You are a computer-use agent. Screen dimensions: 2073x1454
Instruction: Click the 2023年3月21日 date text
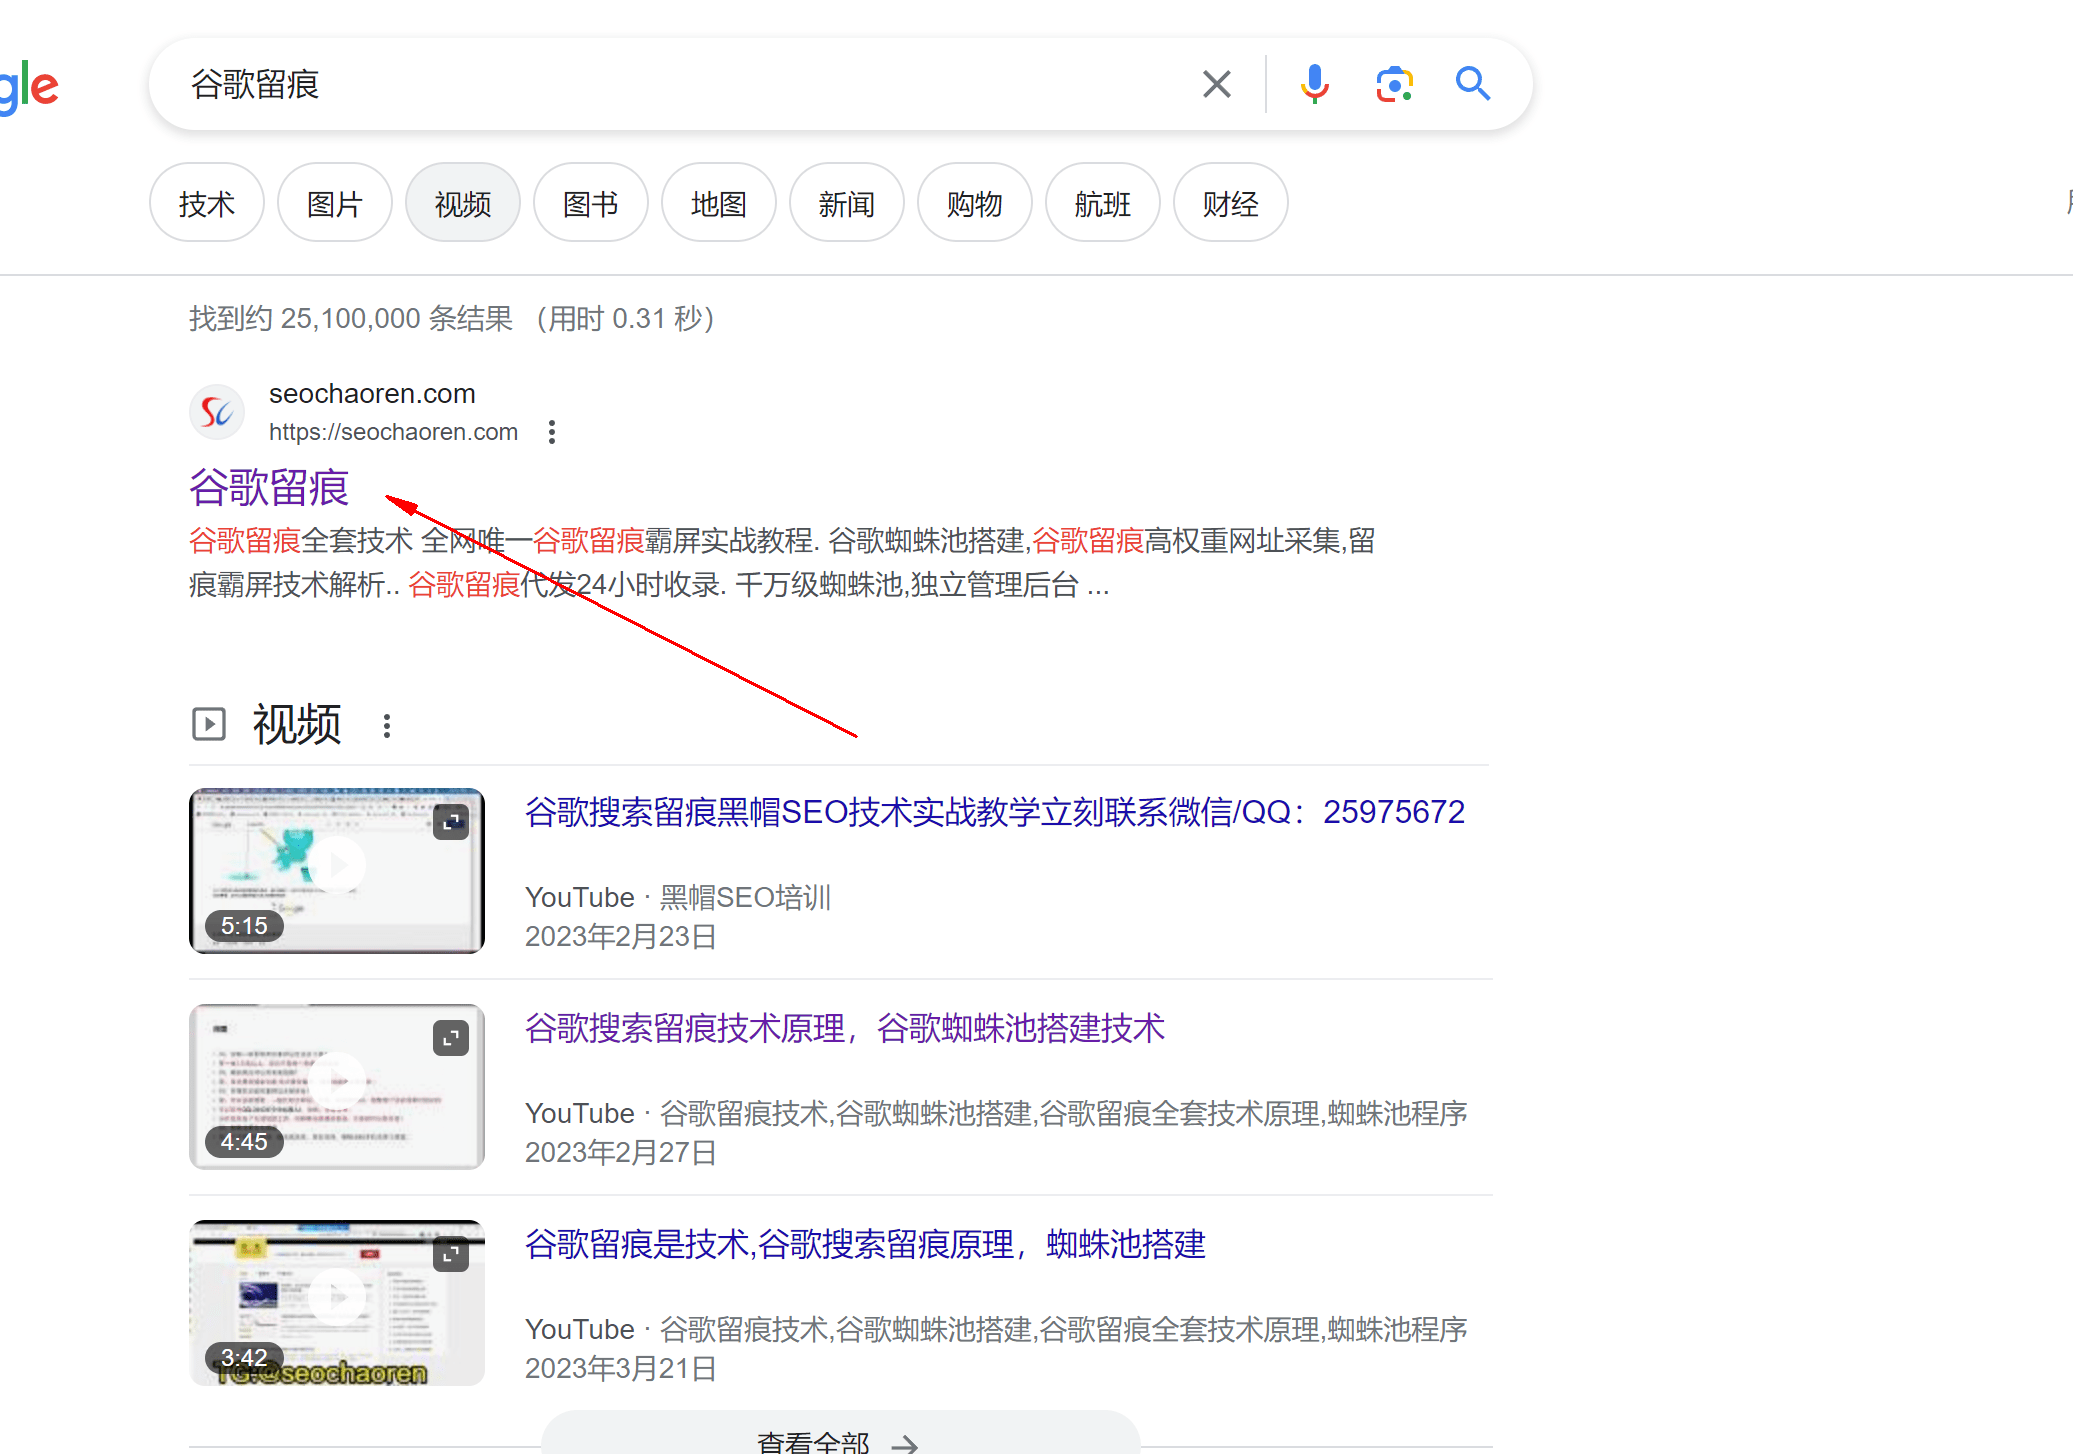[620, 1369]
